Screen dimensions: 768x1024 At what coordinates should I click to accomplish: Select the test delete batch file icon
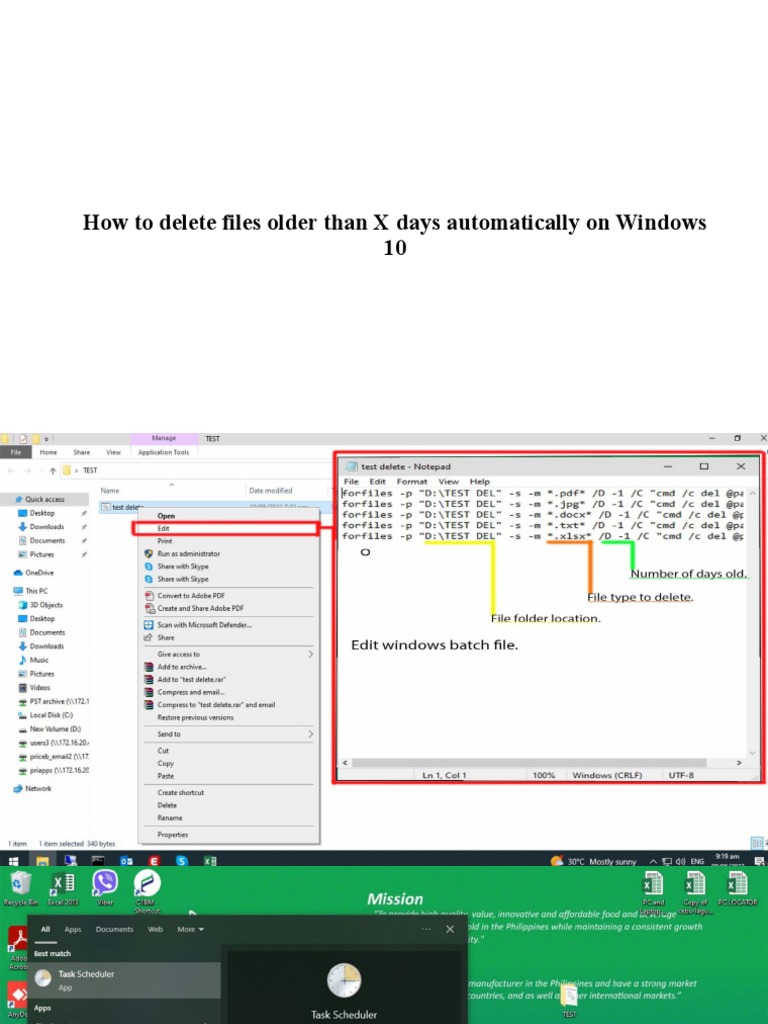(x=106, y=507)
